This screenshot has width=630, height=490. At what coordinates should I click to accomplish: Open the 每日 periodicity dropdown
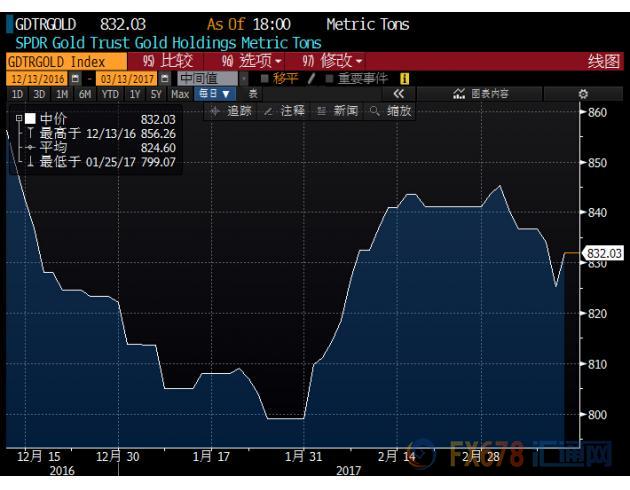pos(215,94)
